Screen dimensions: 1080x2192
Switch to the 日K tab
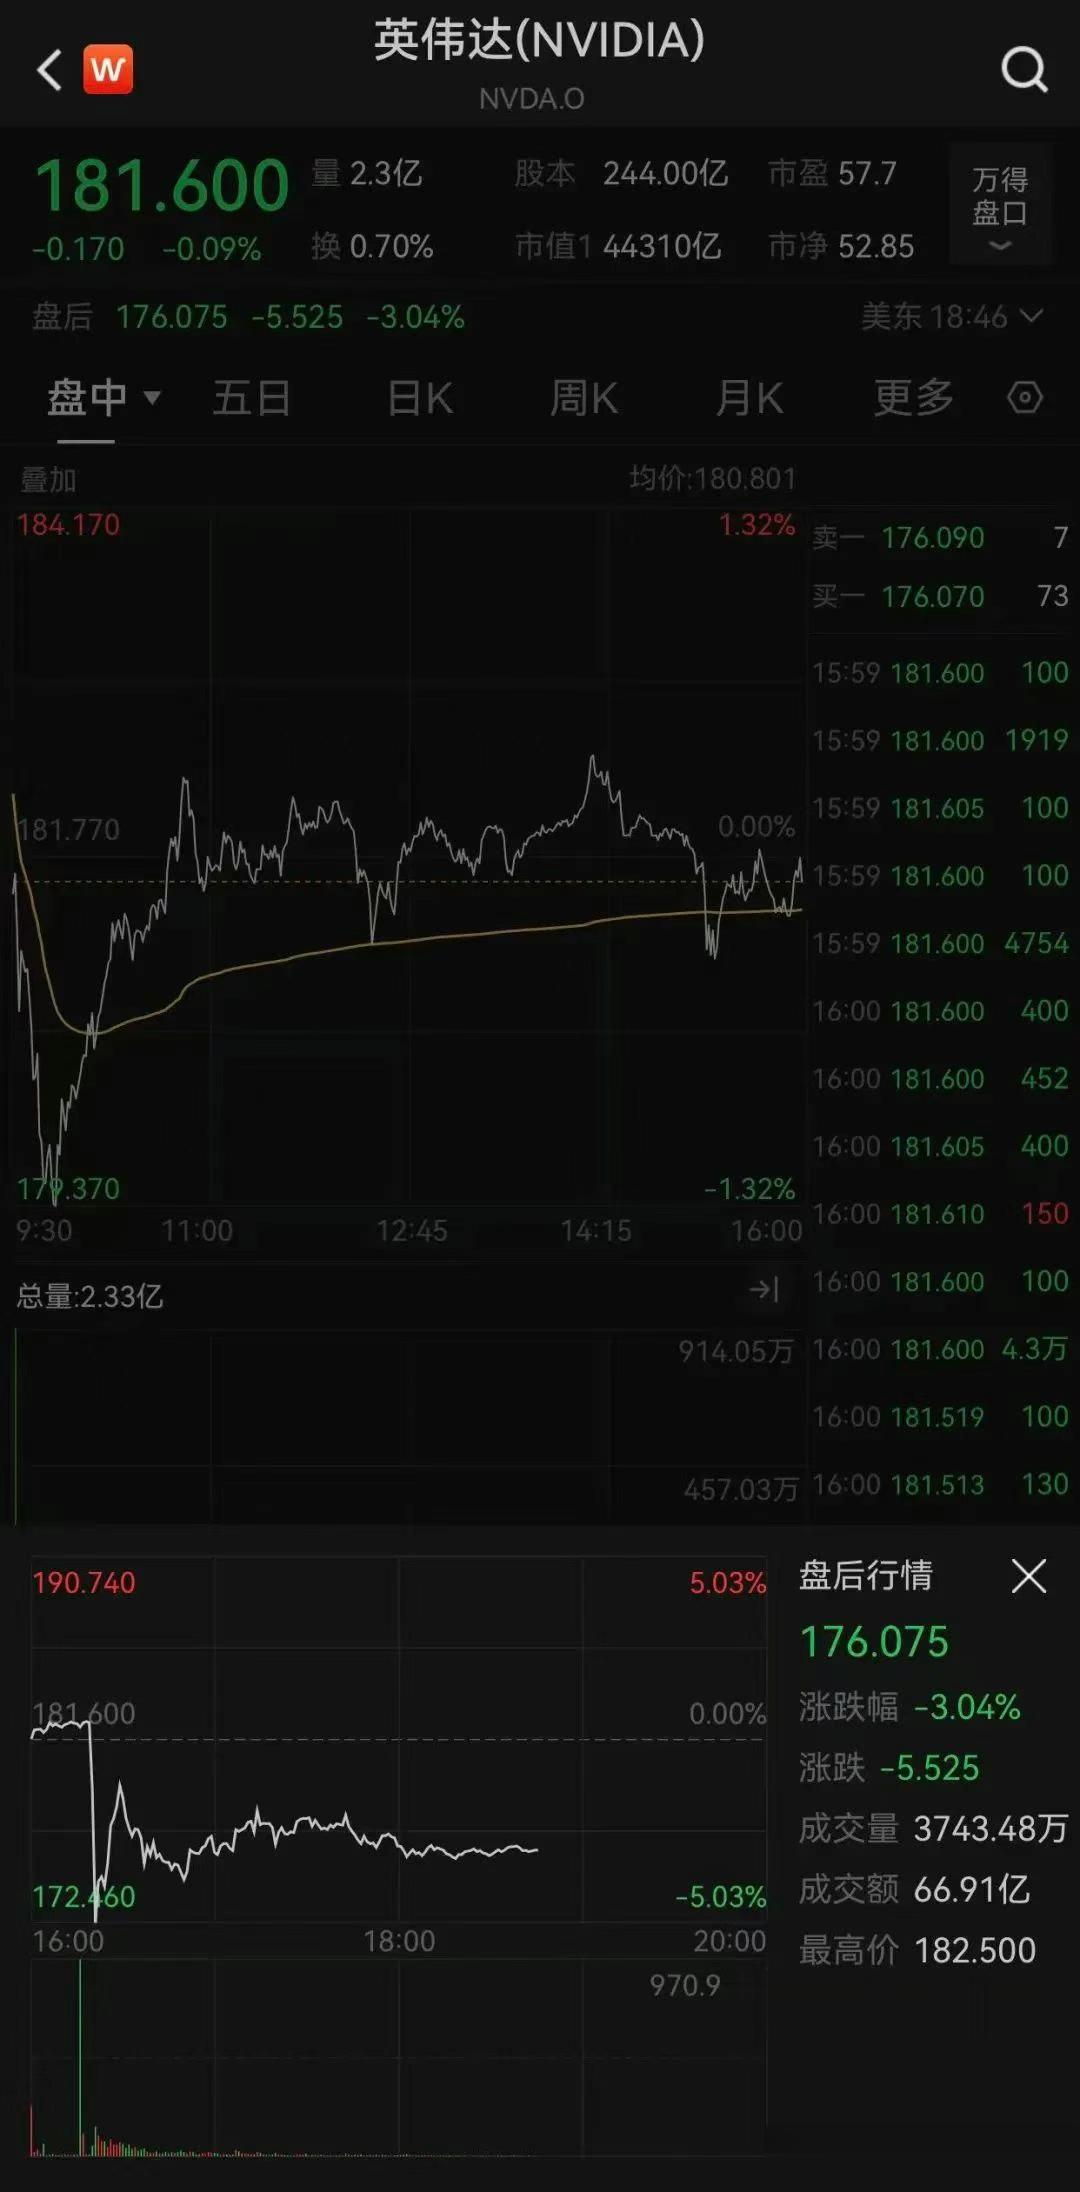pyautogui.click(x=420, y=398)
